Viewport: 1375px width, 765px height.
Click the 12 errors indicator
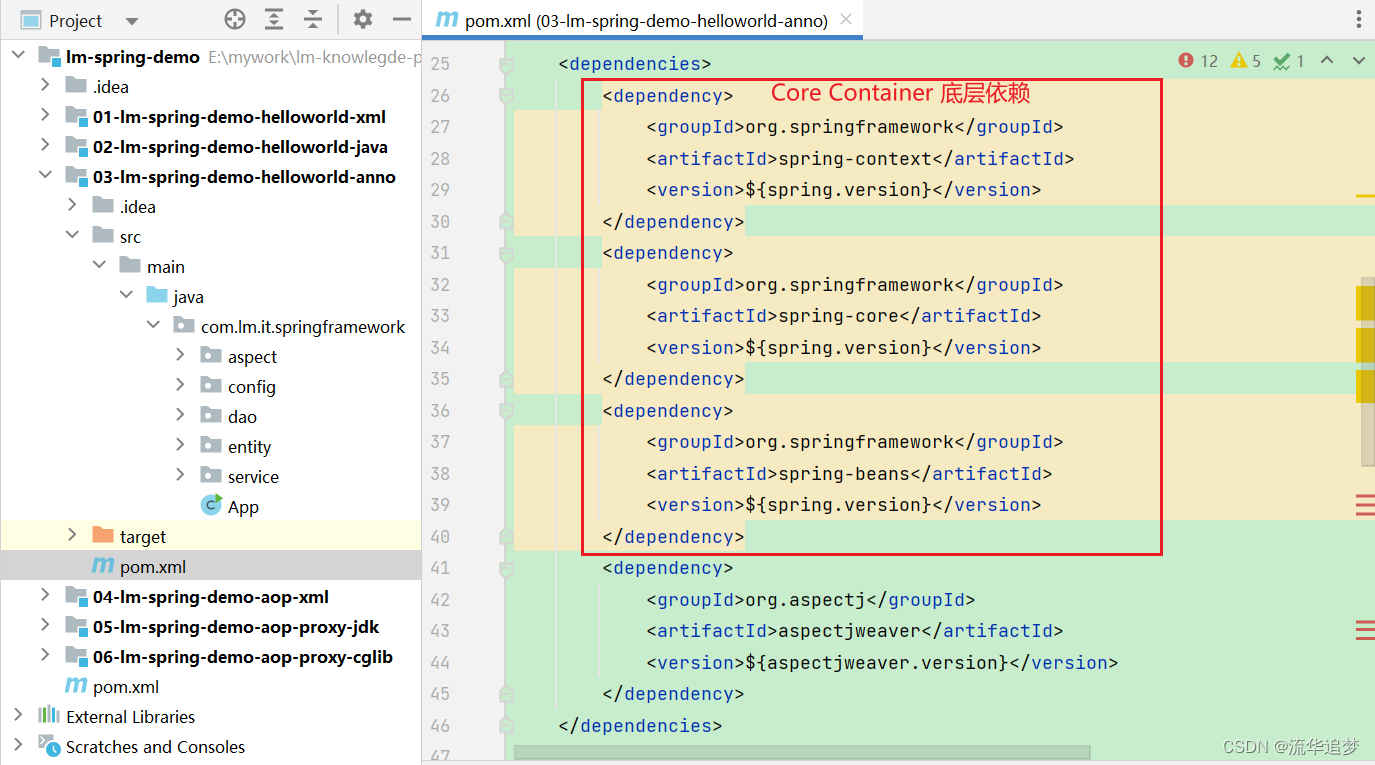tap(1198, 61)
